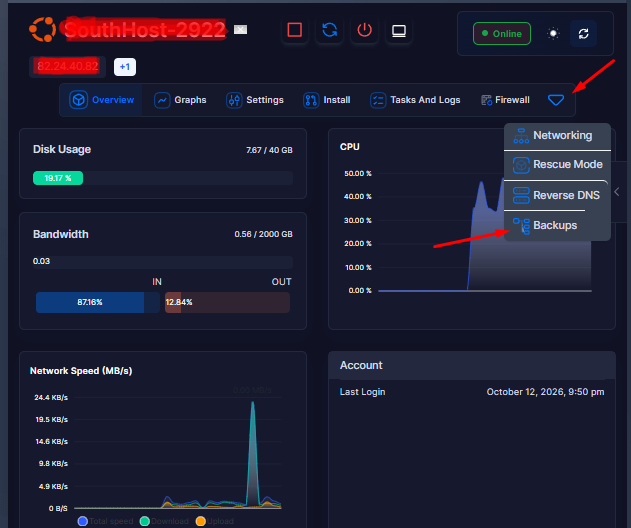Click the Reverse DNS server icon
Image resolution: width=631 pixels, height=528 pixels.
coord(521,196)
